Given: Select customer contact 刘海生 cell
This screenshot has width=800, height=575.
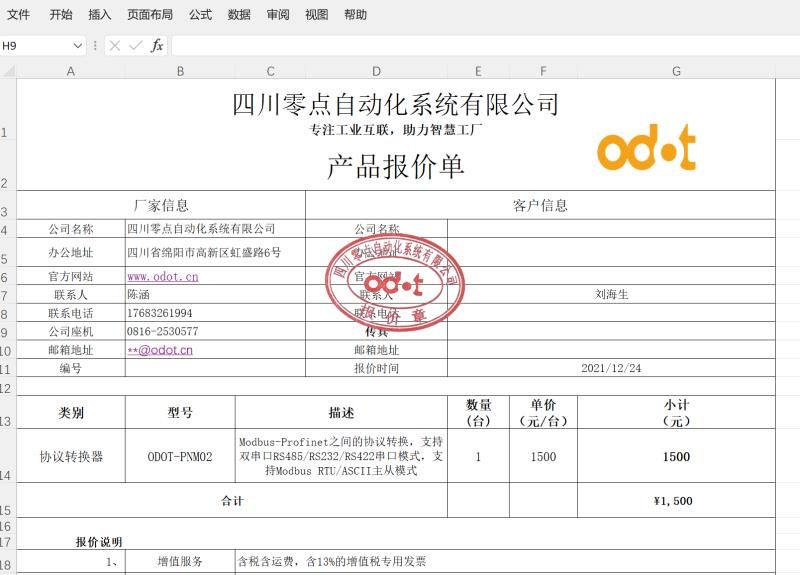Looking at the screenshot, I should click(x=611, y=294).
